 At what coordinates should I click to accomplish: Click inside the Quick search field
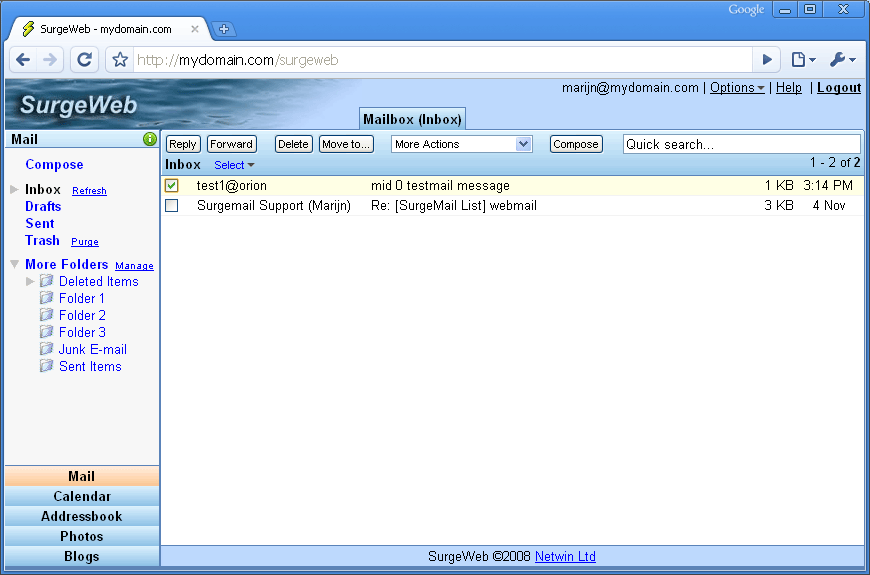tap(740, 144)
